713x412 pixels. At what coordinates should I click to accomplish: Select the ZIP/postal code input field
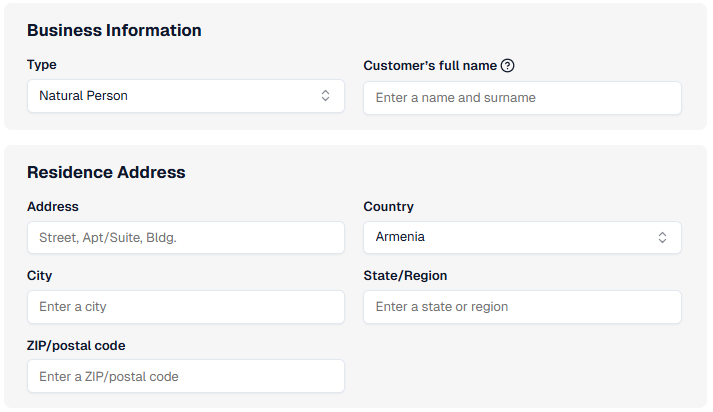185,377
